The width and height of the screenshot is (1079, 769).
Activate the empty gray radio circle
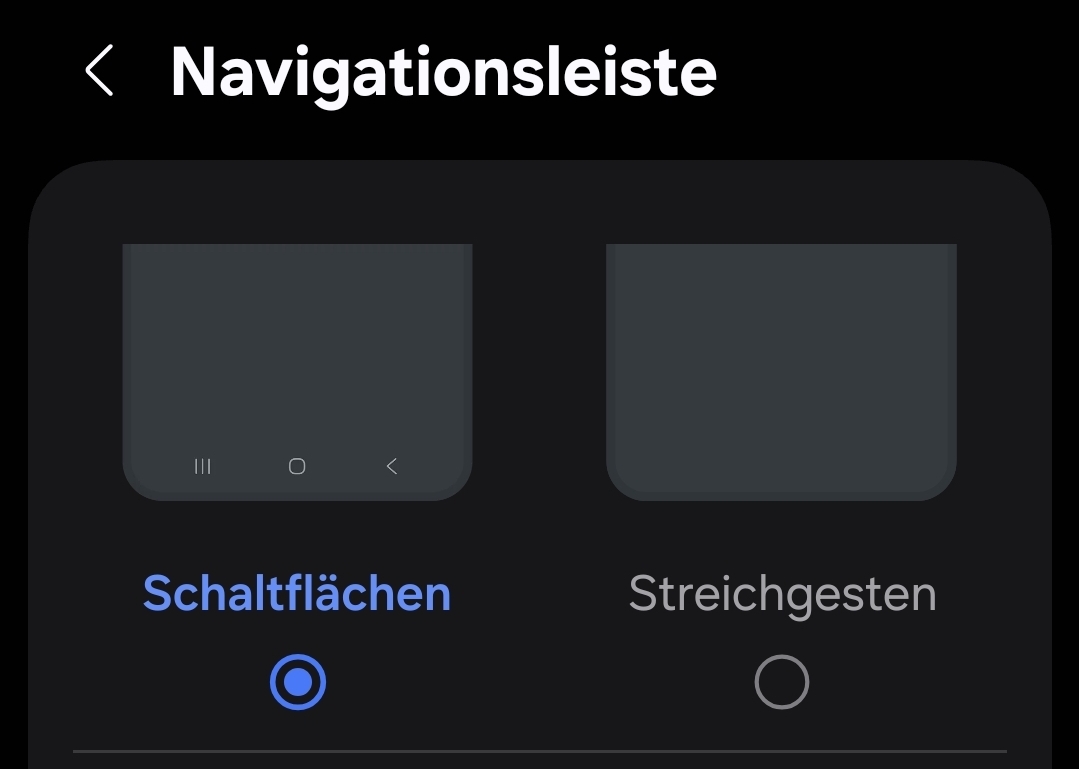coord(782,682)
